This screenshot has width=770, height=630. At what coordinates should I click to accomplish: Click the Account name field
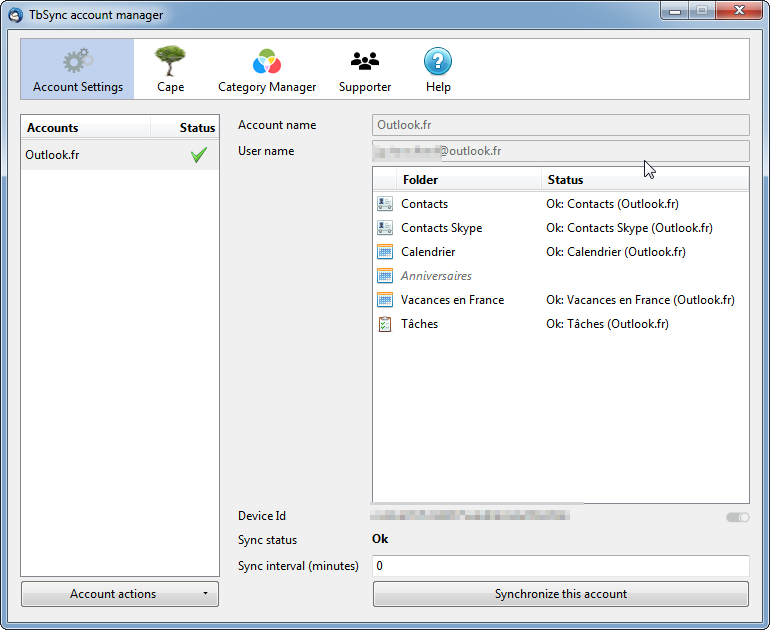[x=560, y=125]
